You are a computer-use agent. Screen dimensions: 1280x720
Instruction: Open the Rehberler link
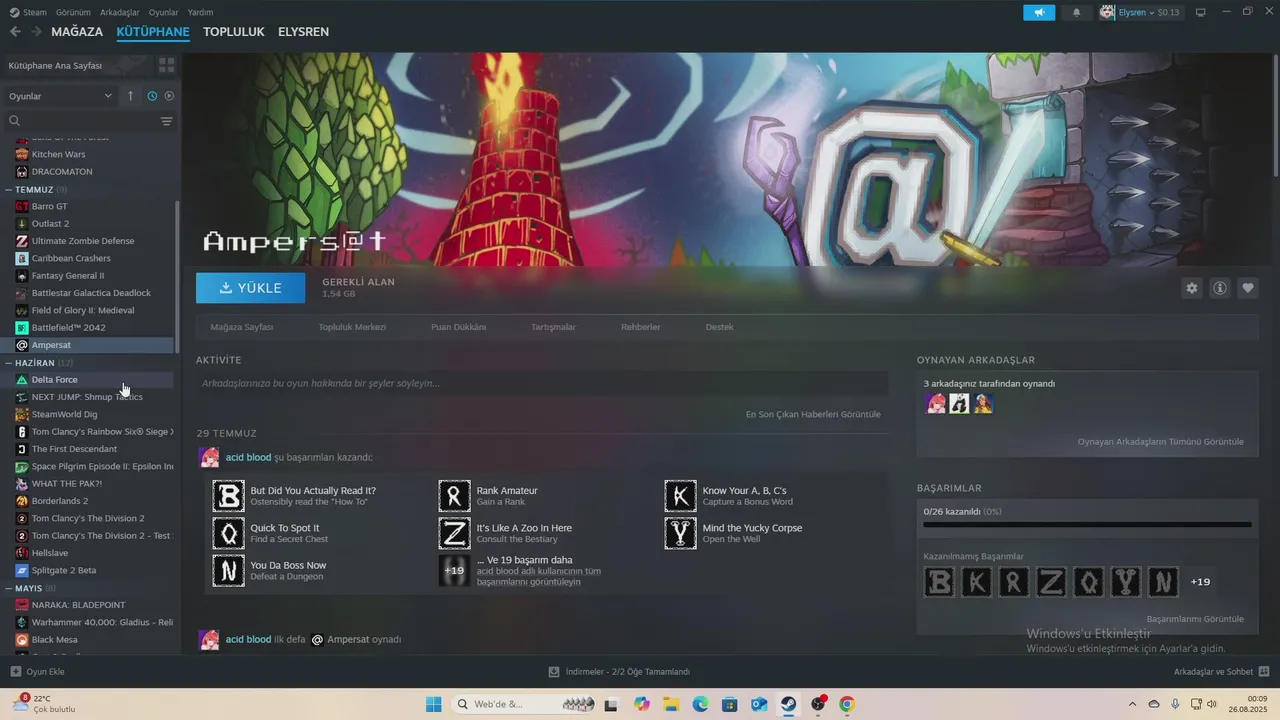(640, 327)
